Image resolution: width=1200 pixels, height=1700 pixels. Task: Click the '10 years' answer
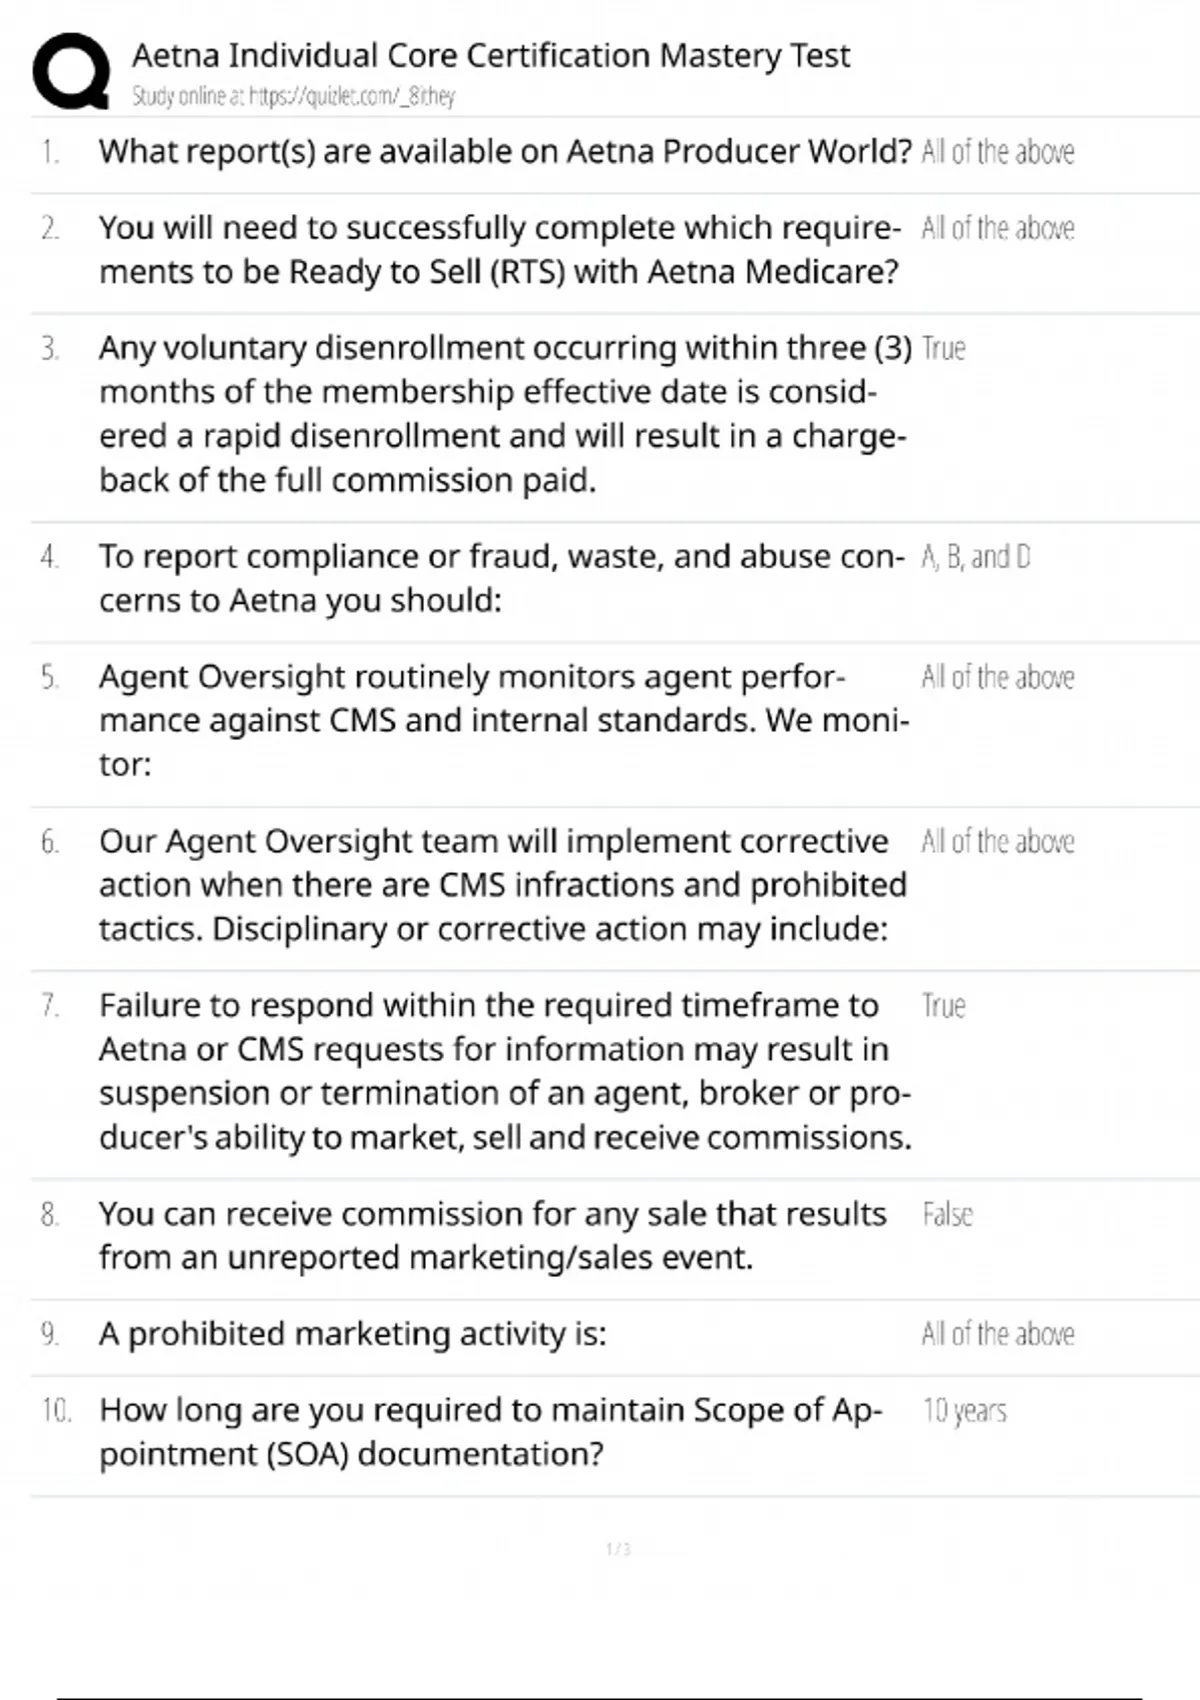pyautogui.click(x=964, y=1411)
